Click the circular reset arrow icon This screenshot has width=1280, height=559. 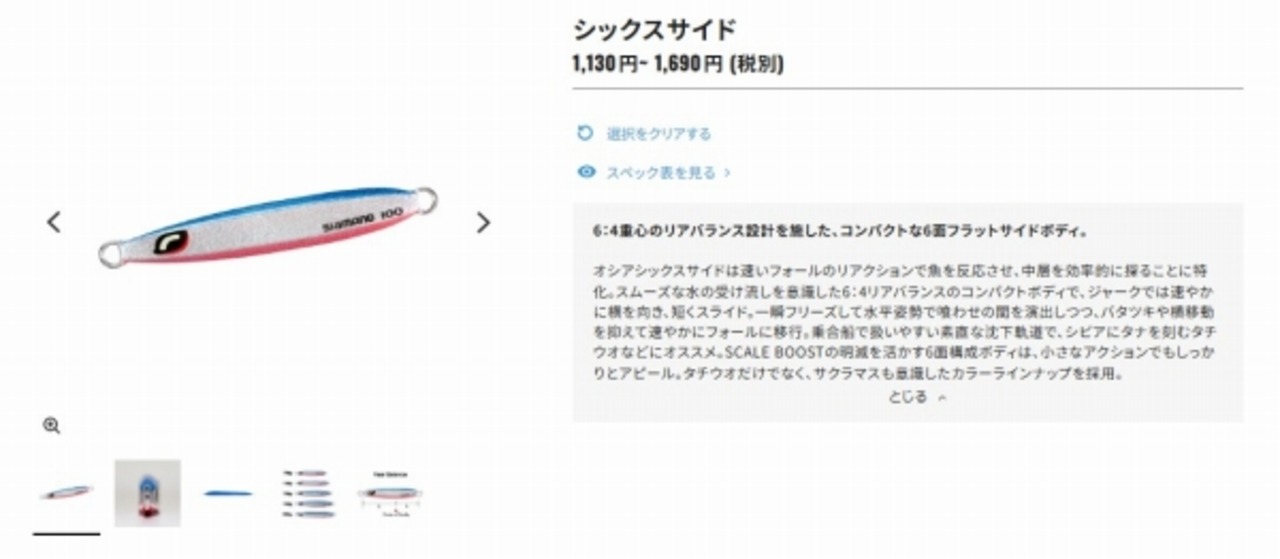586,133
